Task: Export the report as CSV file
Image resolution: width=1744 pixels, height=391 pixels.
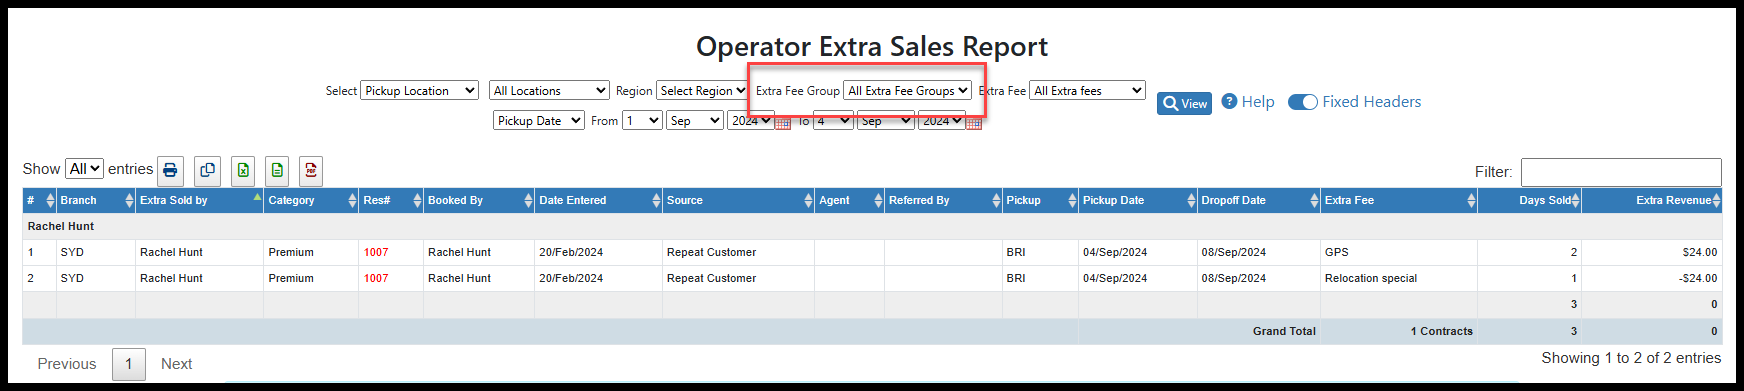Action: [x=277, y=170]
